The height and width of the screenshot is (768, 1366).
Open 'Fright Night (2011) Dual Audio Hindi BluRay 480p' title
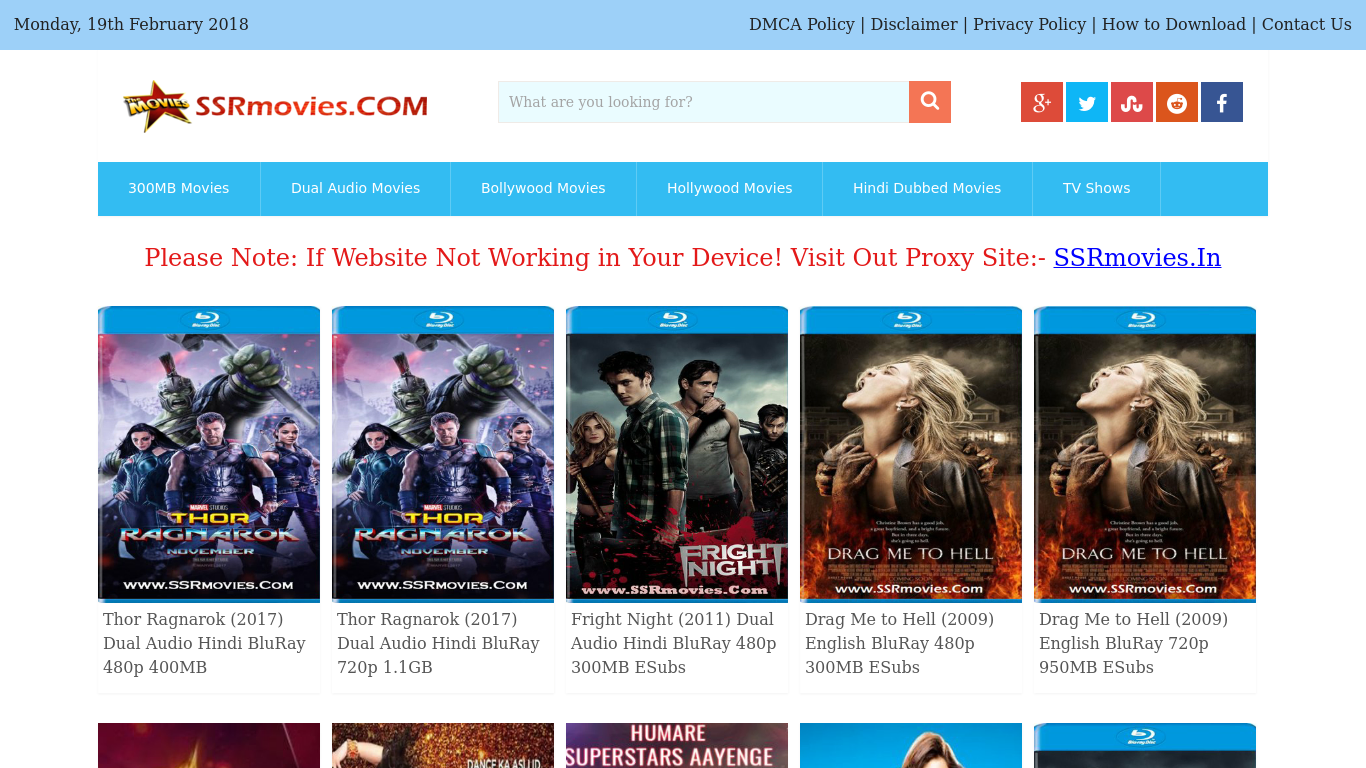pos(674,643)
